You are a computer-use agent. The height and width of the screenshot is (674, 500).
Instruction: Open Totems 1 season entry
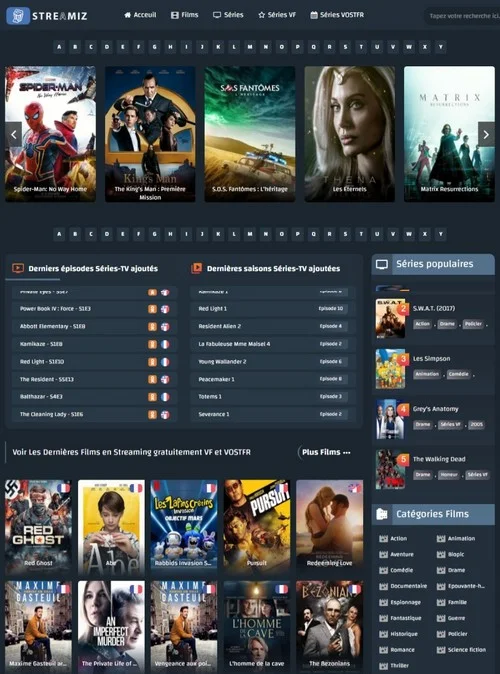[273, 396]
